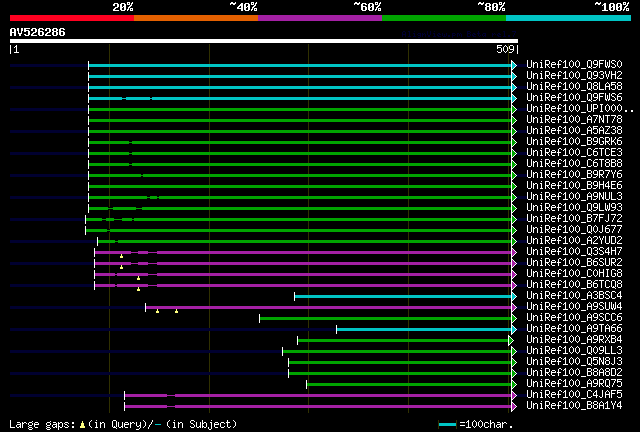Click the UniRef100_Q9LW93 text
The image size is (640, 432).
pos(574,208)
